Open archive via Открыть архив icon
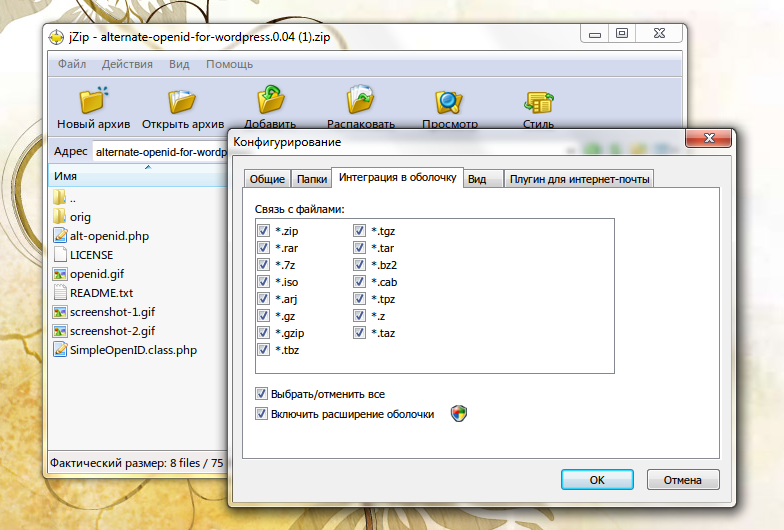The width and height of the screenshot is (784, 530). [x=182, y=101]
